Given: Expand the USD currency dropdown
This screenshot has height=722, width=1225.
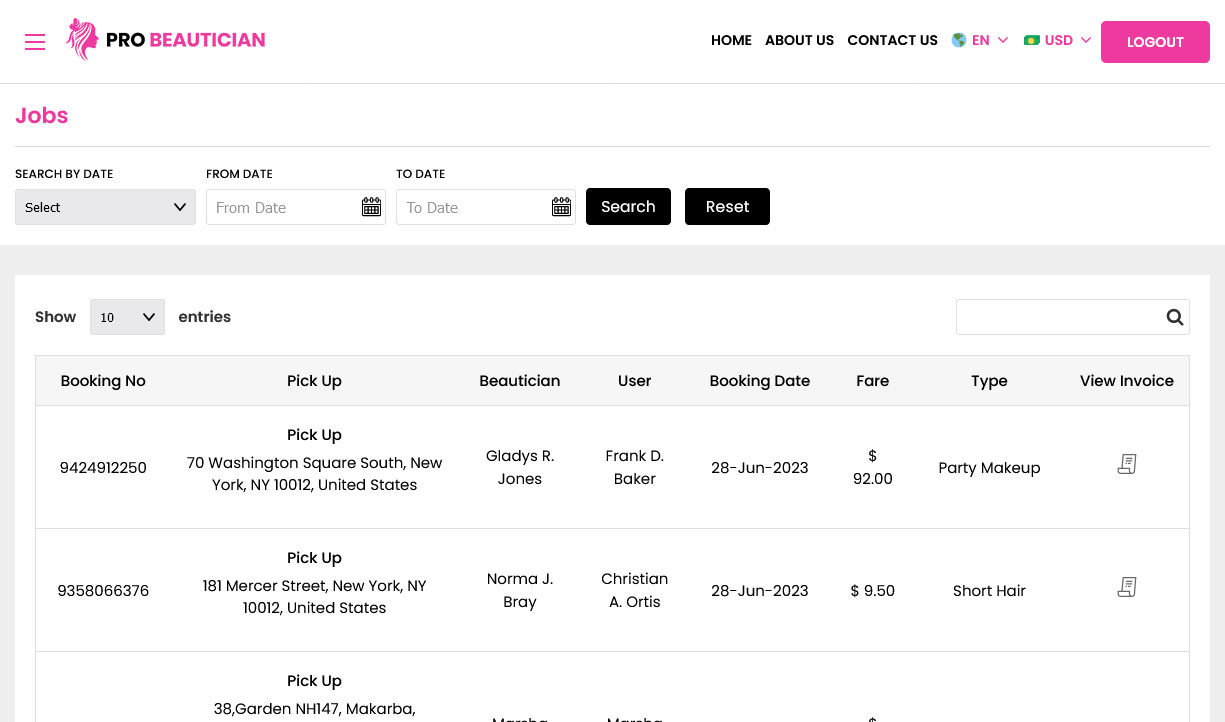Looking at the screenshot, I should [1058, 40].
